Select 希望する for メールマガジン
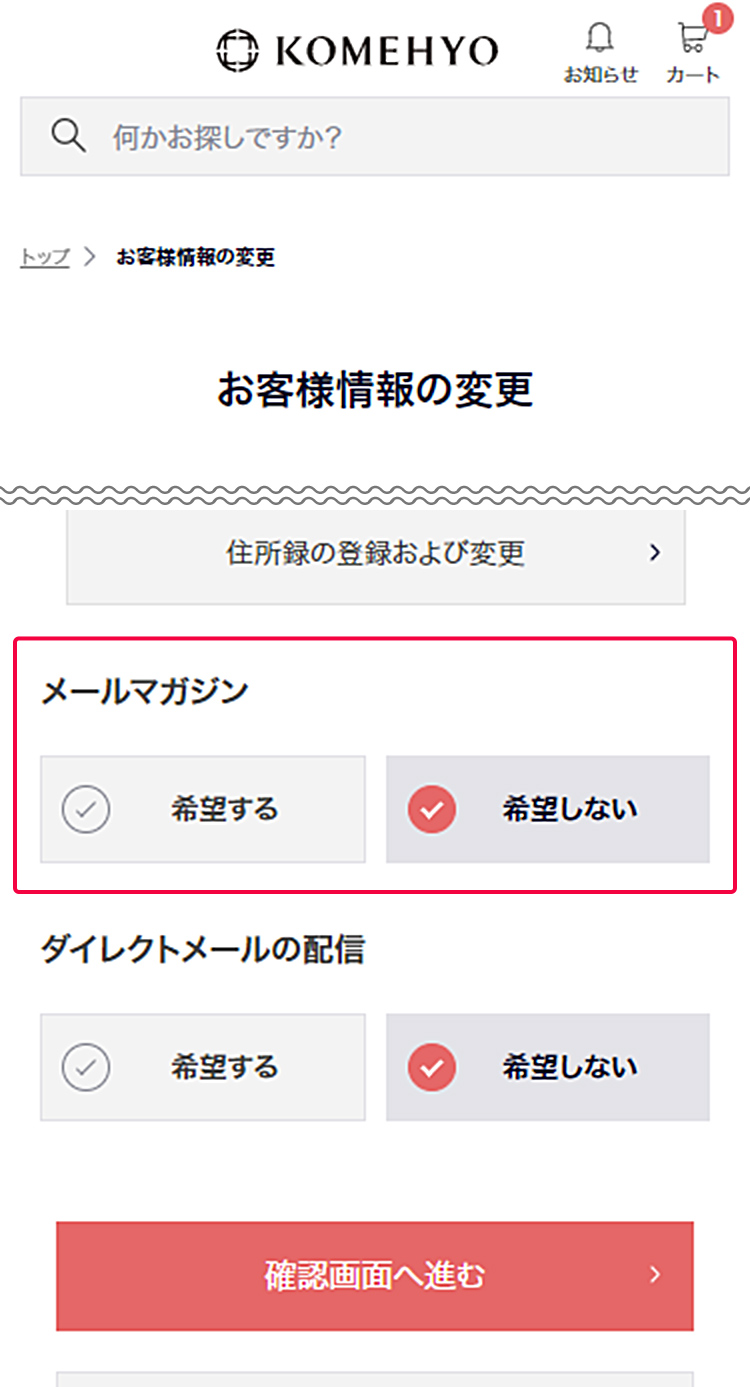Viewport: 750px width, 1387px height. click(x=202, y=809)
